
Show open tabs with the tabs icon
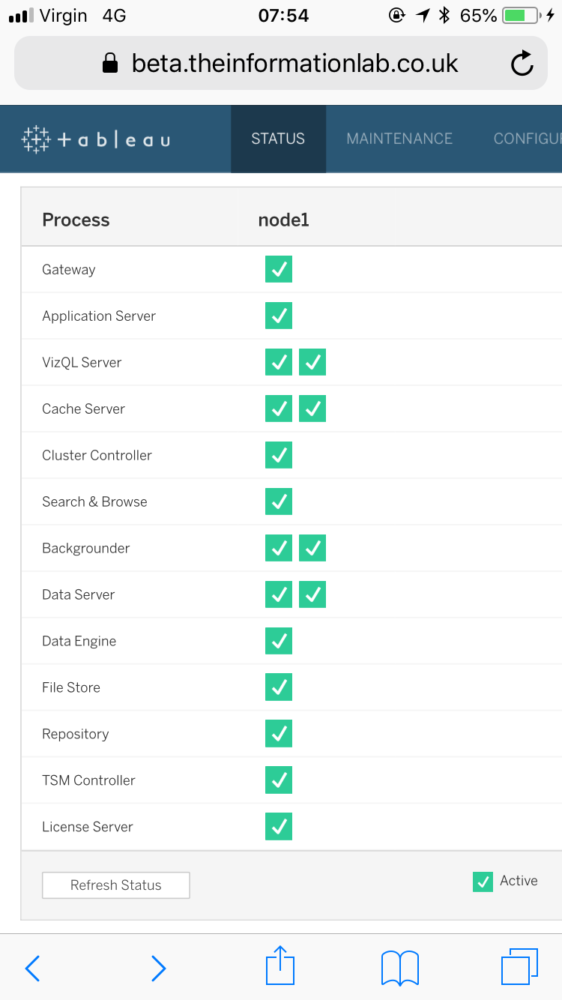click(x=519, y=966)
